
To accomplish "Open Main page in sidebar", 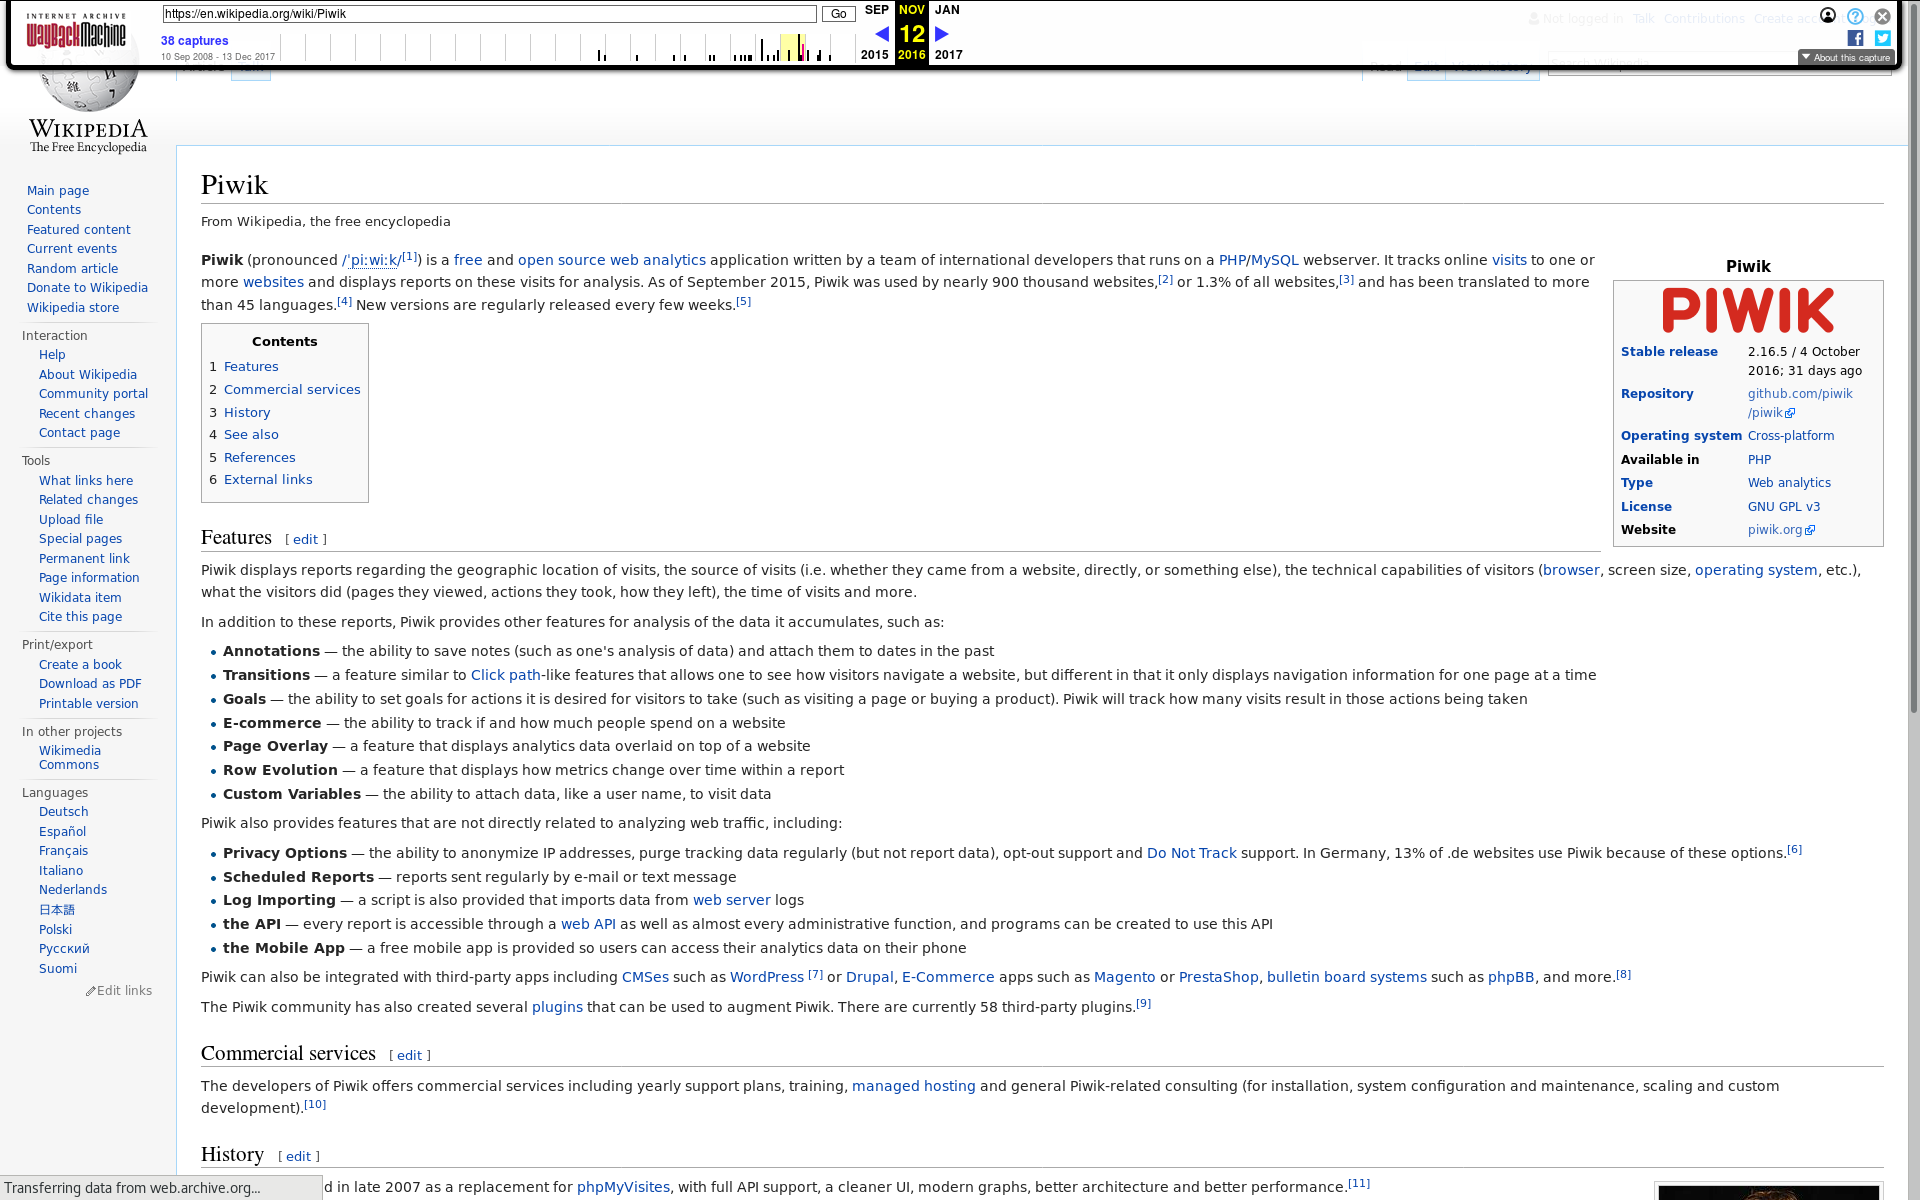I will [x=58, y=191].
